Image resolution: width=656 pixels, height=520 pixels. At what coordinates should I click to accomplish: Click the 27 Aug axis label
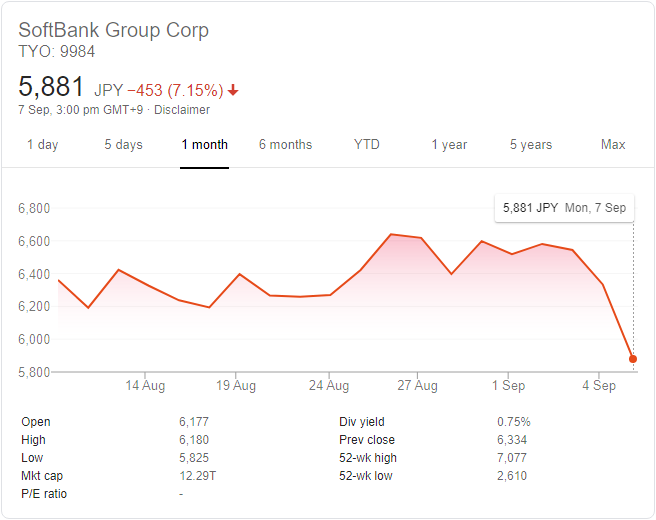pyautogui.click(x=418, y=386)
